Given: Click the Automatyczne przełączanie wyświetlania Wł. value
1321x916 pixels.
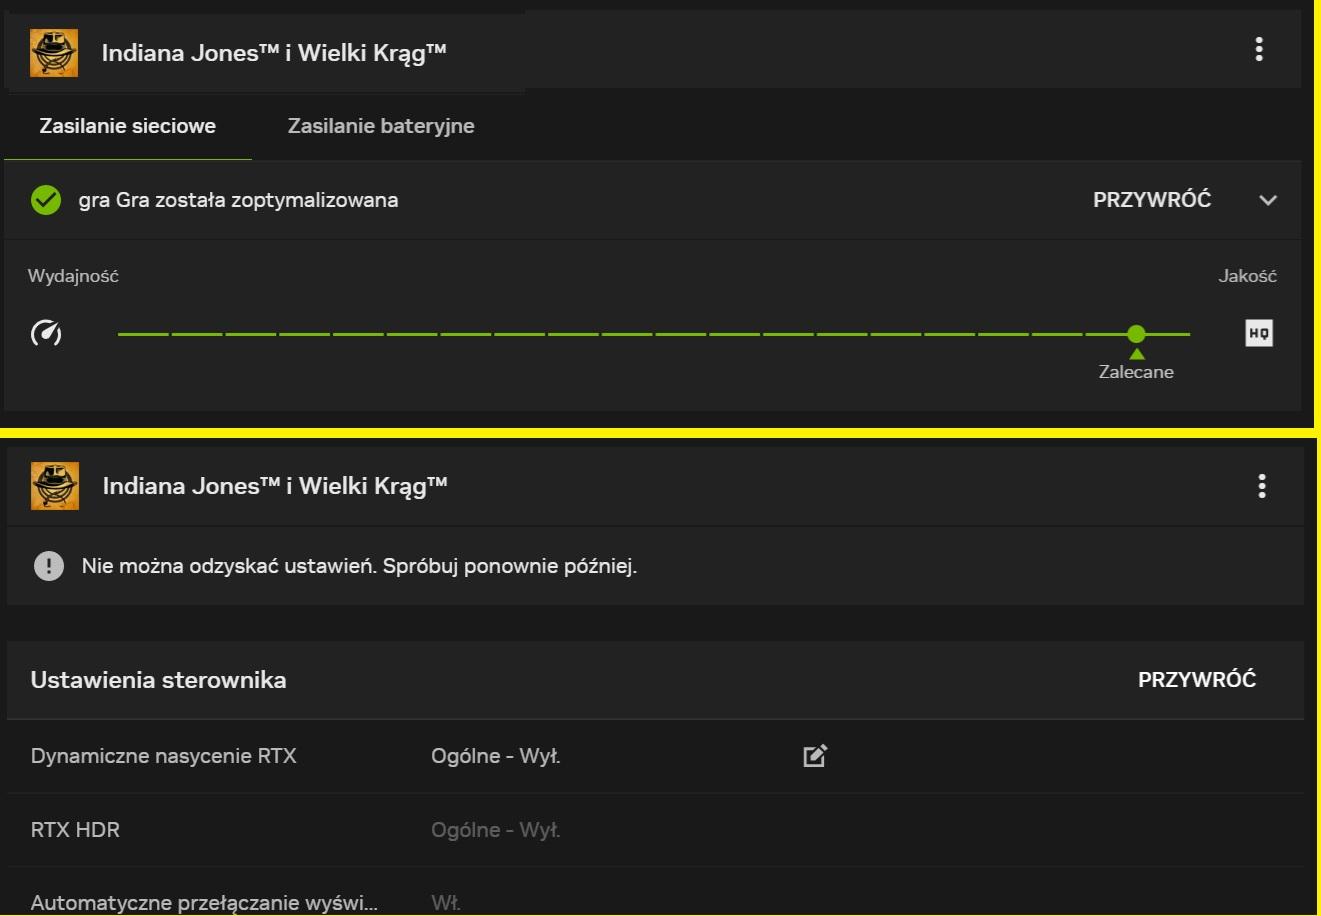Looking at the screenshot, I should [446, 902].
